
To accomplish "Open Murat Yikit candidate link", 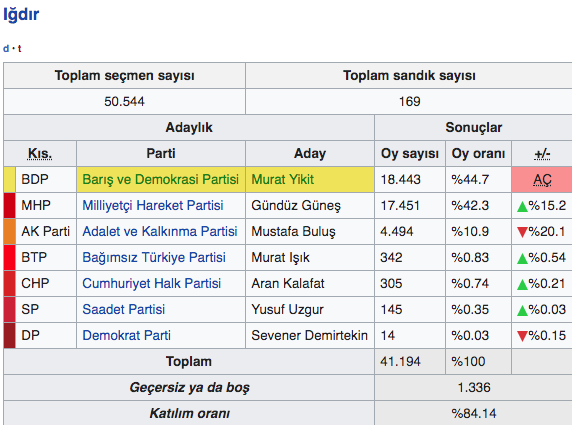I will click(283, 179).
